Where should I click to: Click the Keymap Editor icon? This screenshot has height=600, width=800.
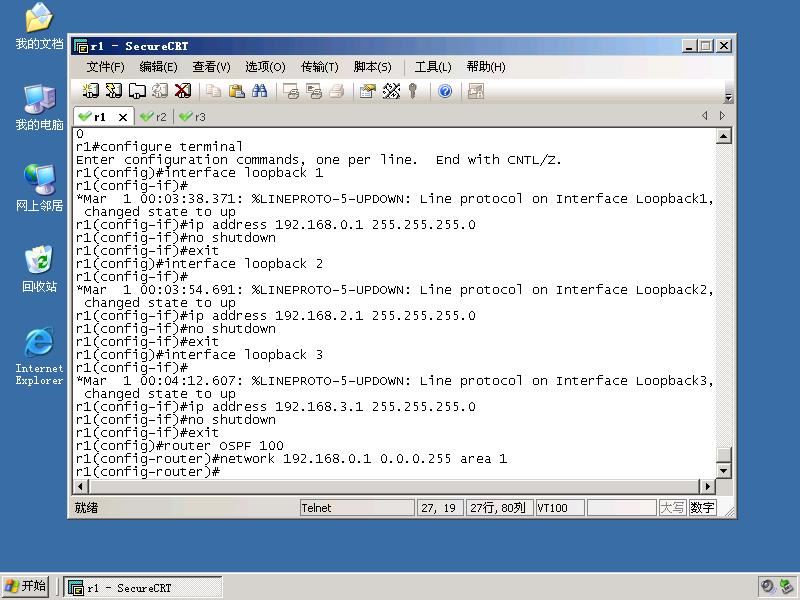391,91
